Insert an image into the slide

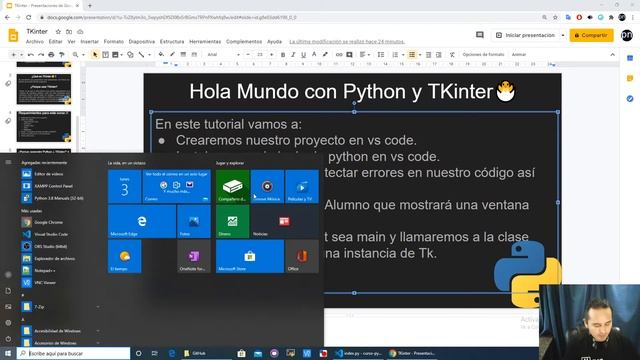point(116,55)
